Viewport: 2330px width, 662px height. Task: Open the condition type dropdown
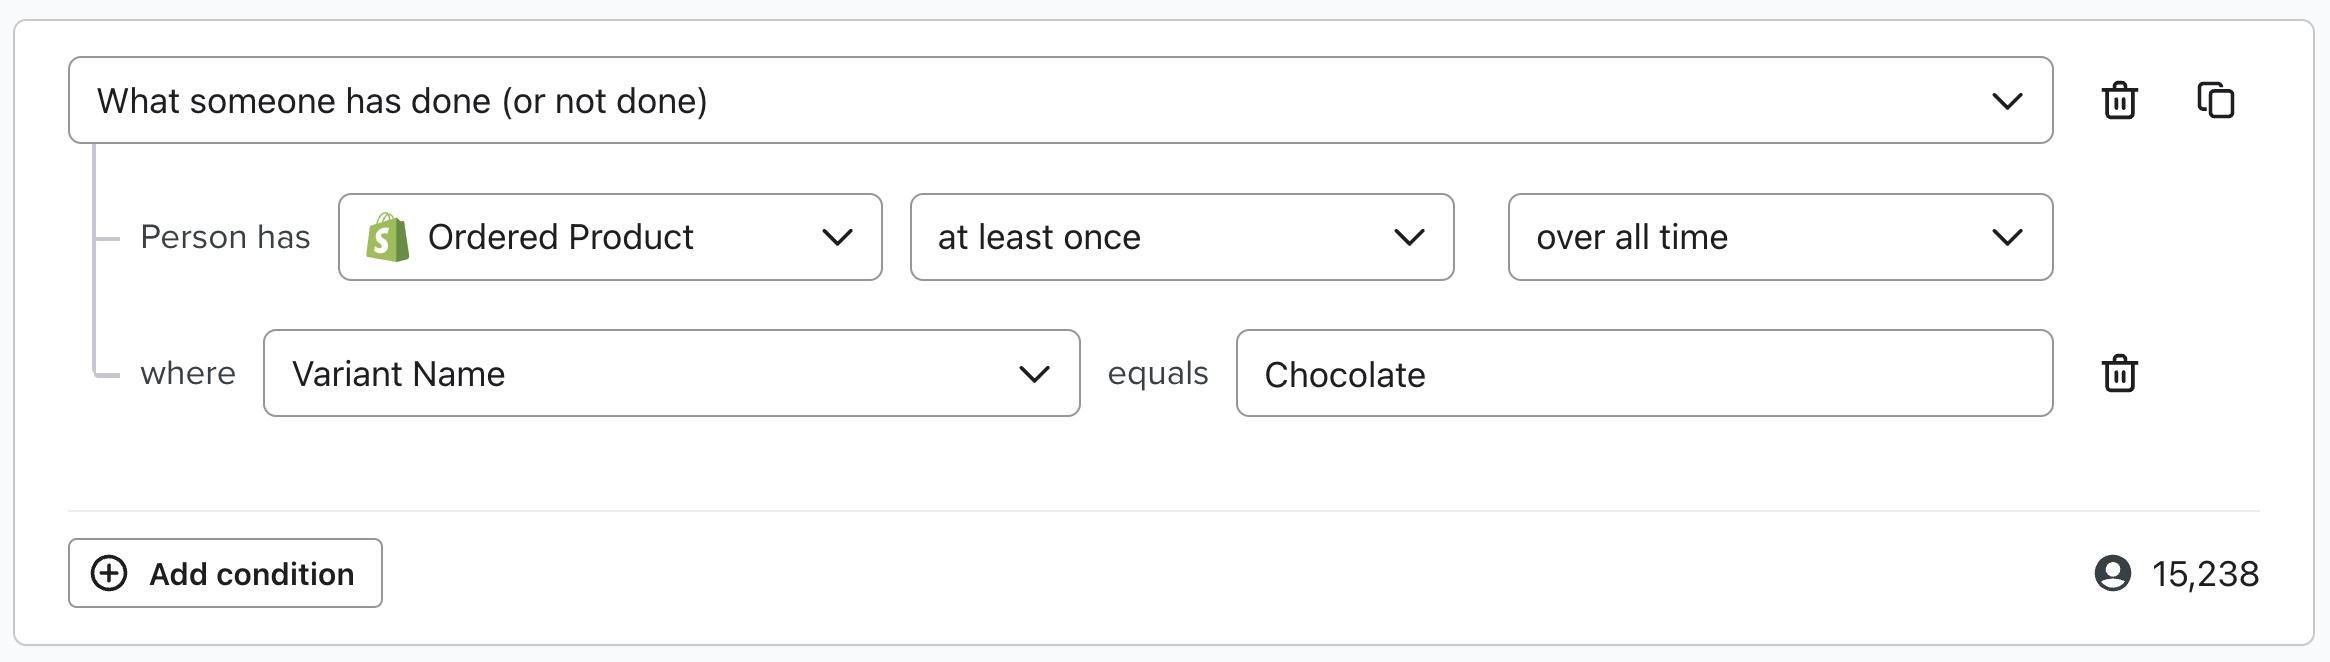click(x=1060, y=101)
